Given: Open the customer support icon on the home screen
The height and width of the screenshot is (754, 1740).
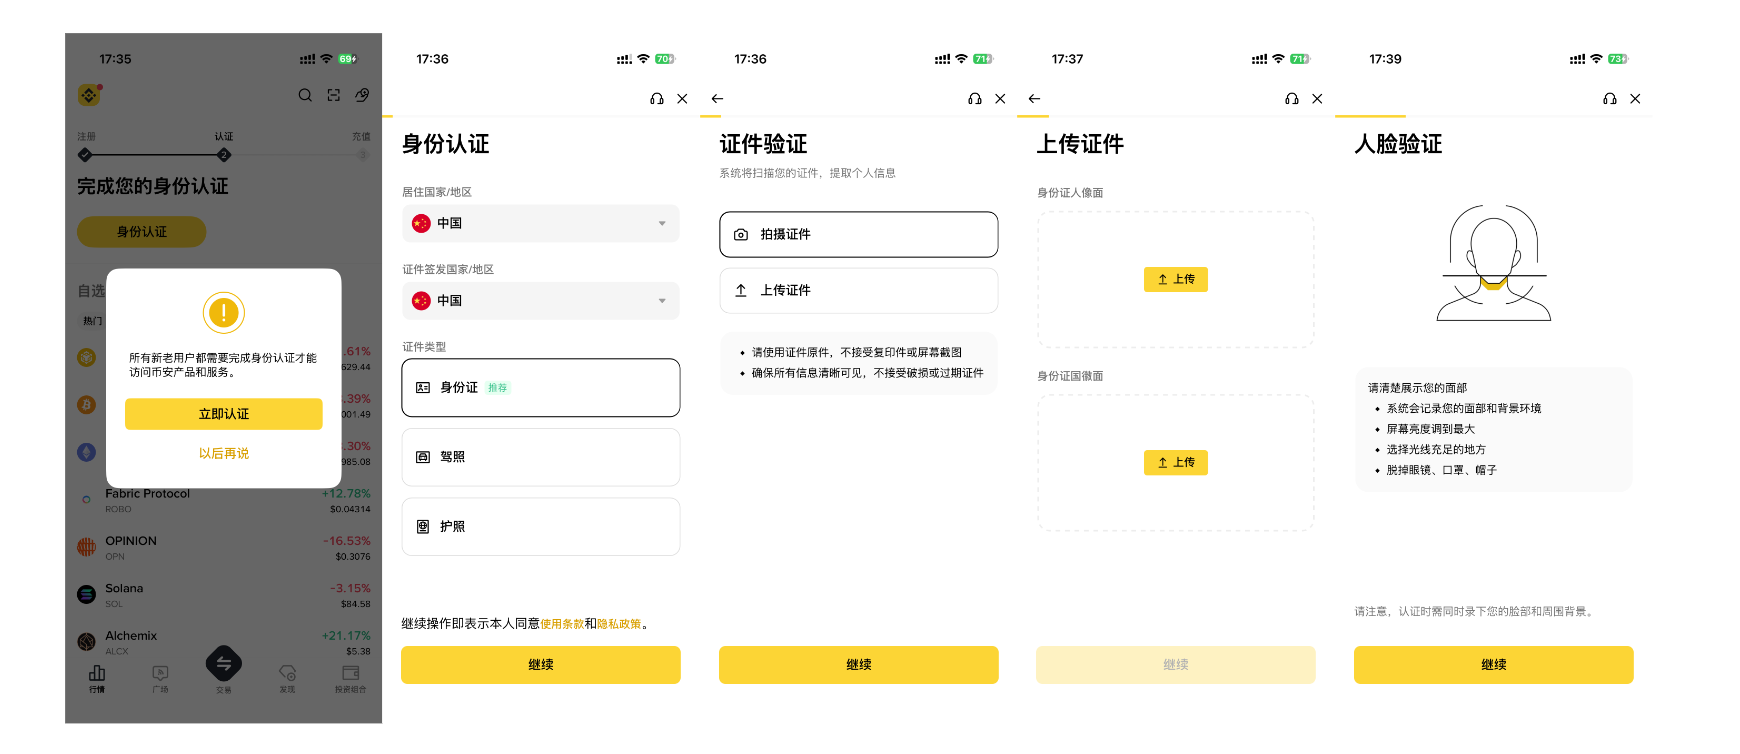Looking at the screenshot, I should click(362, 95).
